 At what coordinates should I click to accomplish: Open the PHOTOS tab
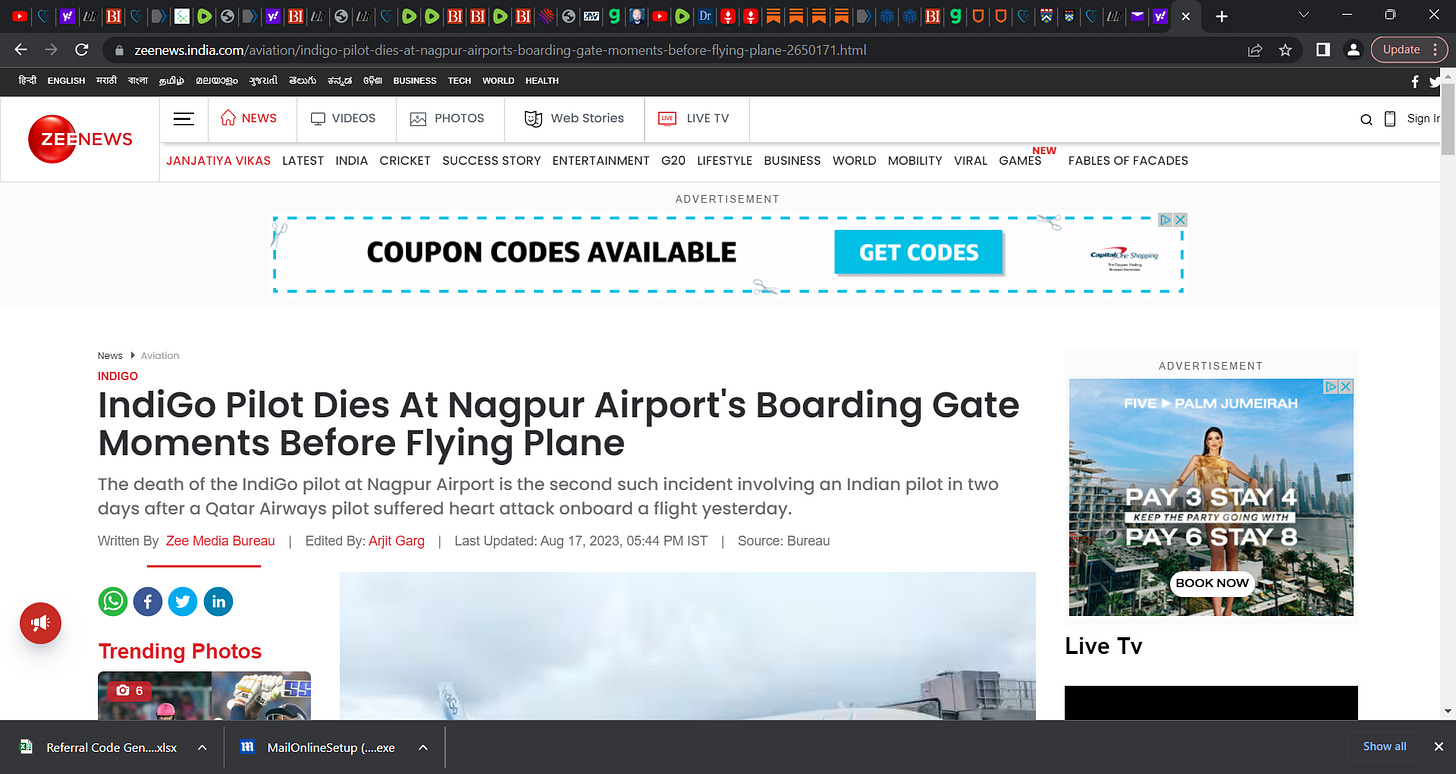pyautogui.click(x=447, y=118)
